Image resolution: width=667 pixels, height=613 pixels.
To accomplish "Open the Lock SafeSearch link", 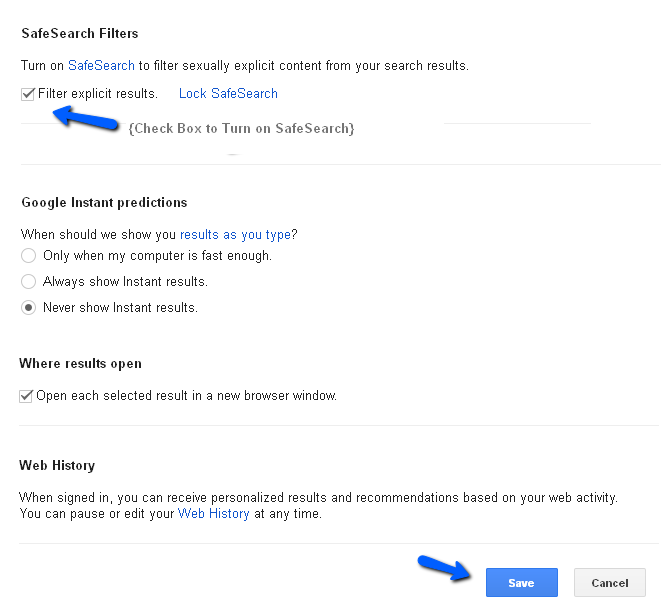I will click(228, 94).
